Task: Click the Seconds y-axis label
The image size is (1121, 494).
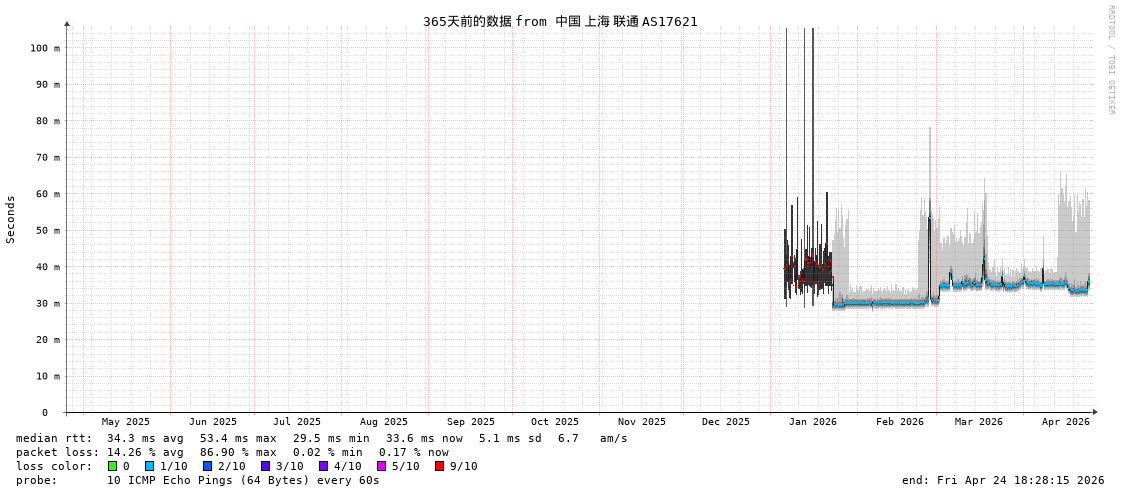Action: [11, 219]
